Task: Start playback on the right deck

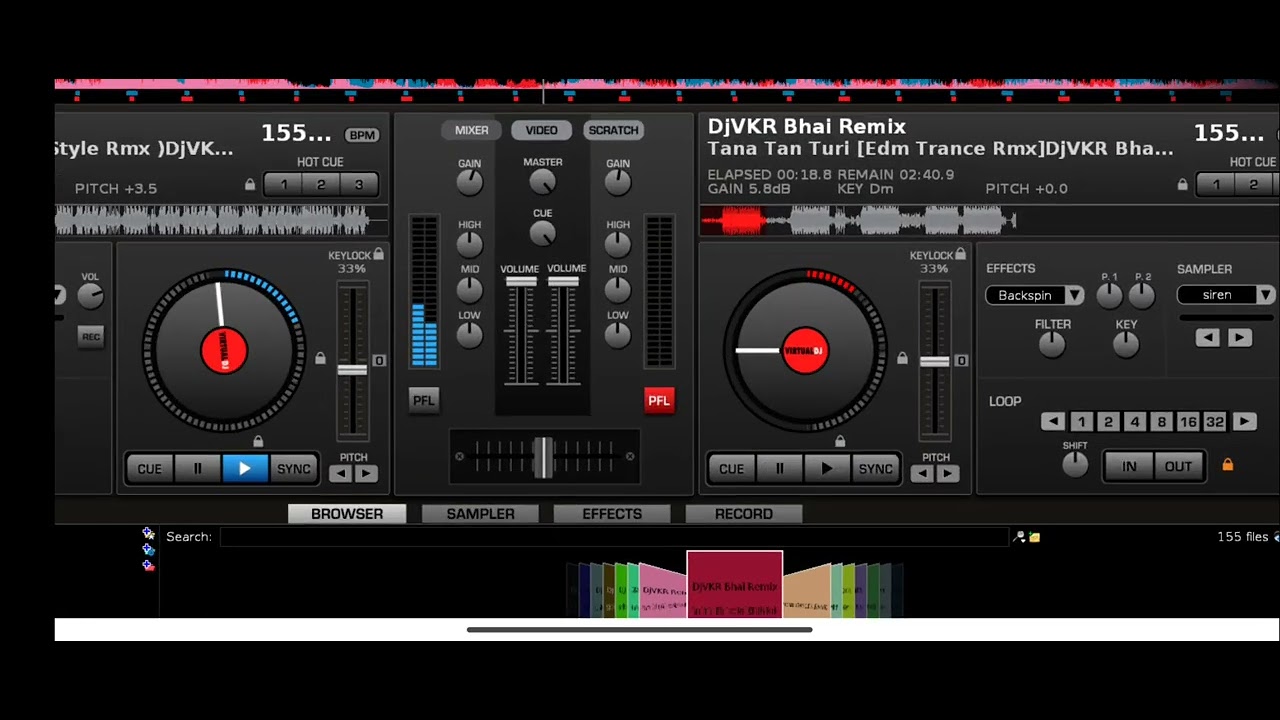Action: point(827,469)
